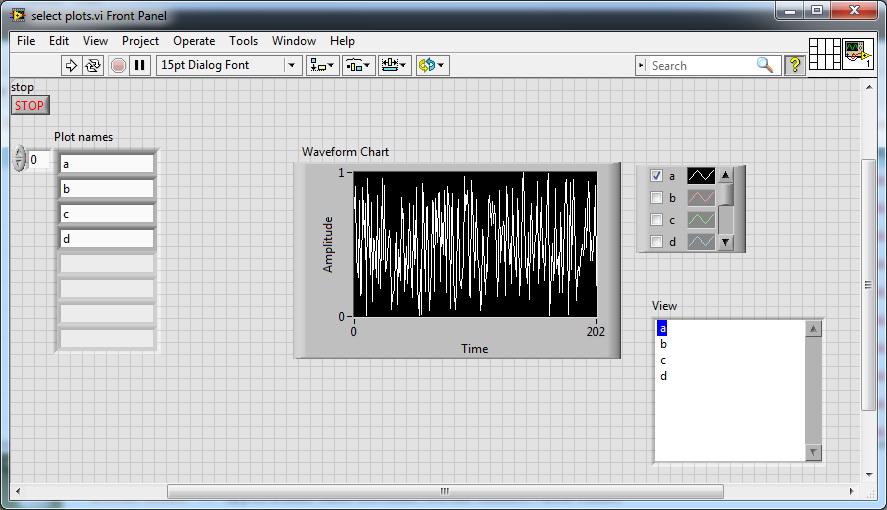Screen dimensions: 887x510
Task: Click the Search field in toolbar
Action: [x=700, y=65]
